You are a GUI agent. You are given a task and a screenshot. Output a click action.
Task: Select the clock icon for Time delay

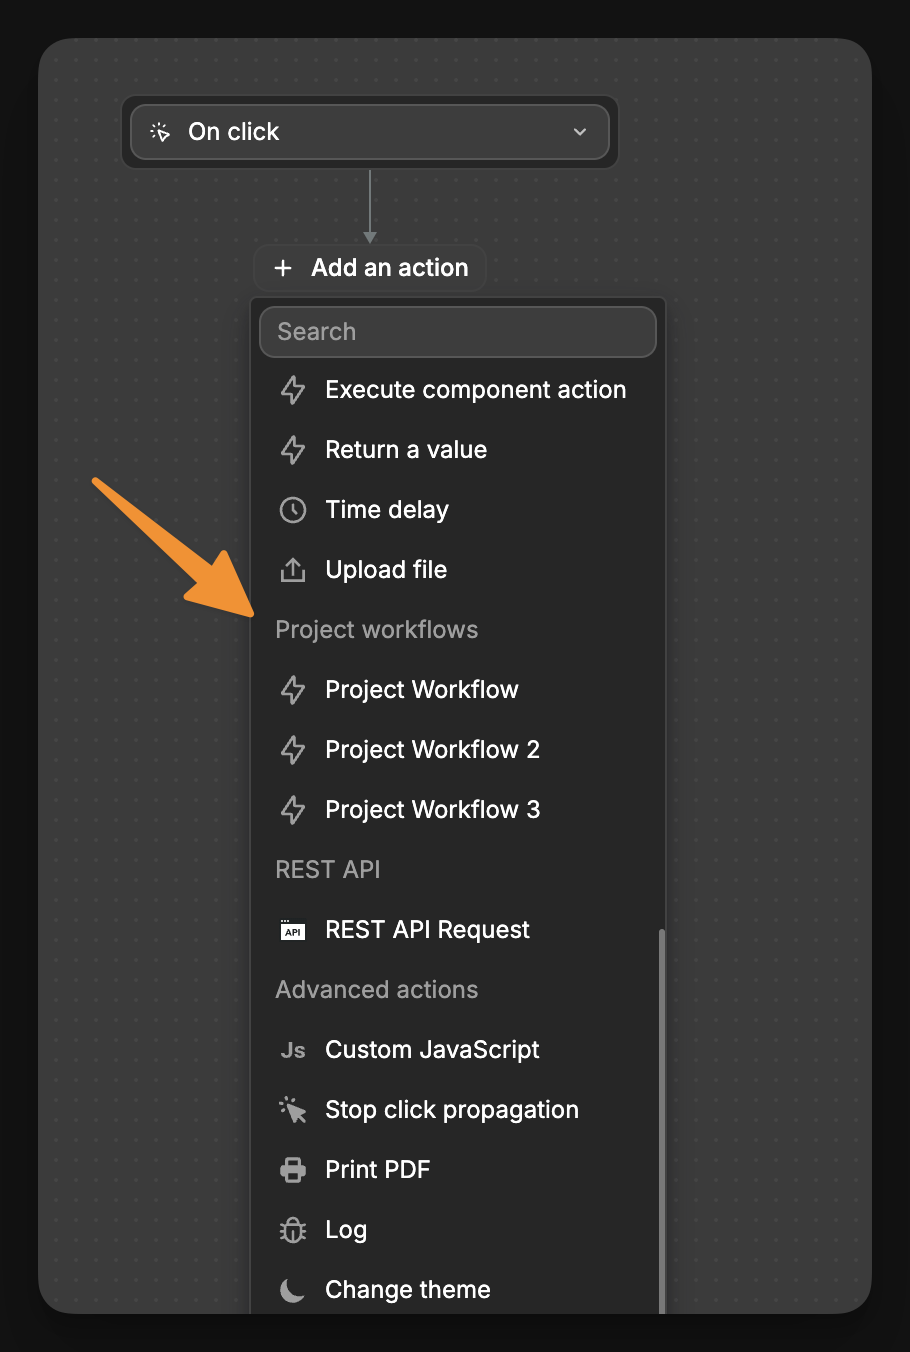292,510
